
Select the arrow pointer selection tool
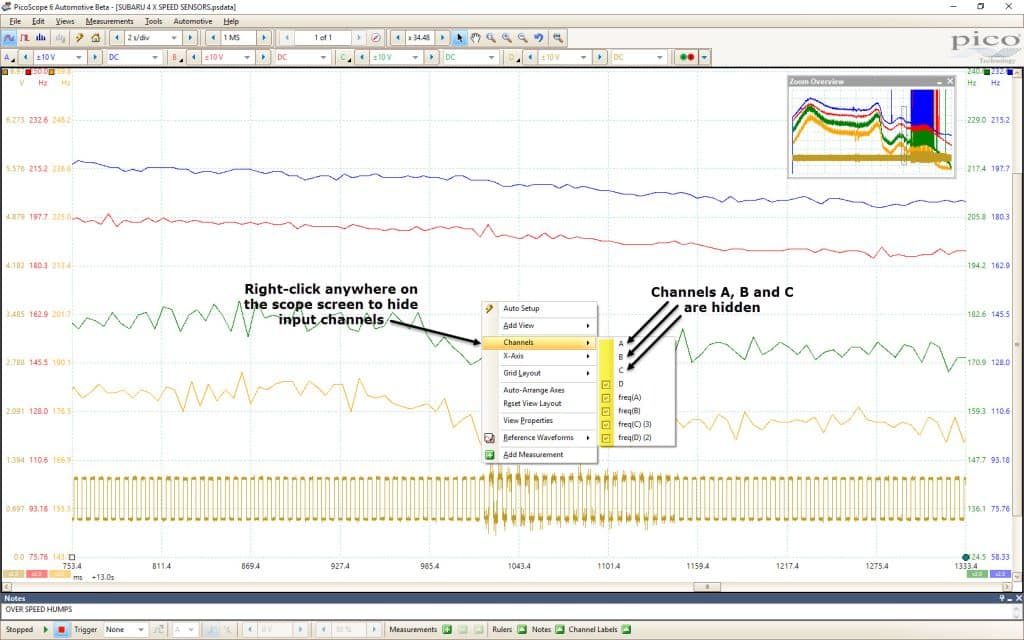(459, 38)
